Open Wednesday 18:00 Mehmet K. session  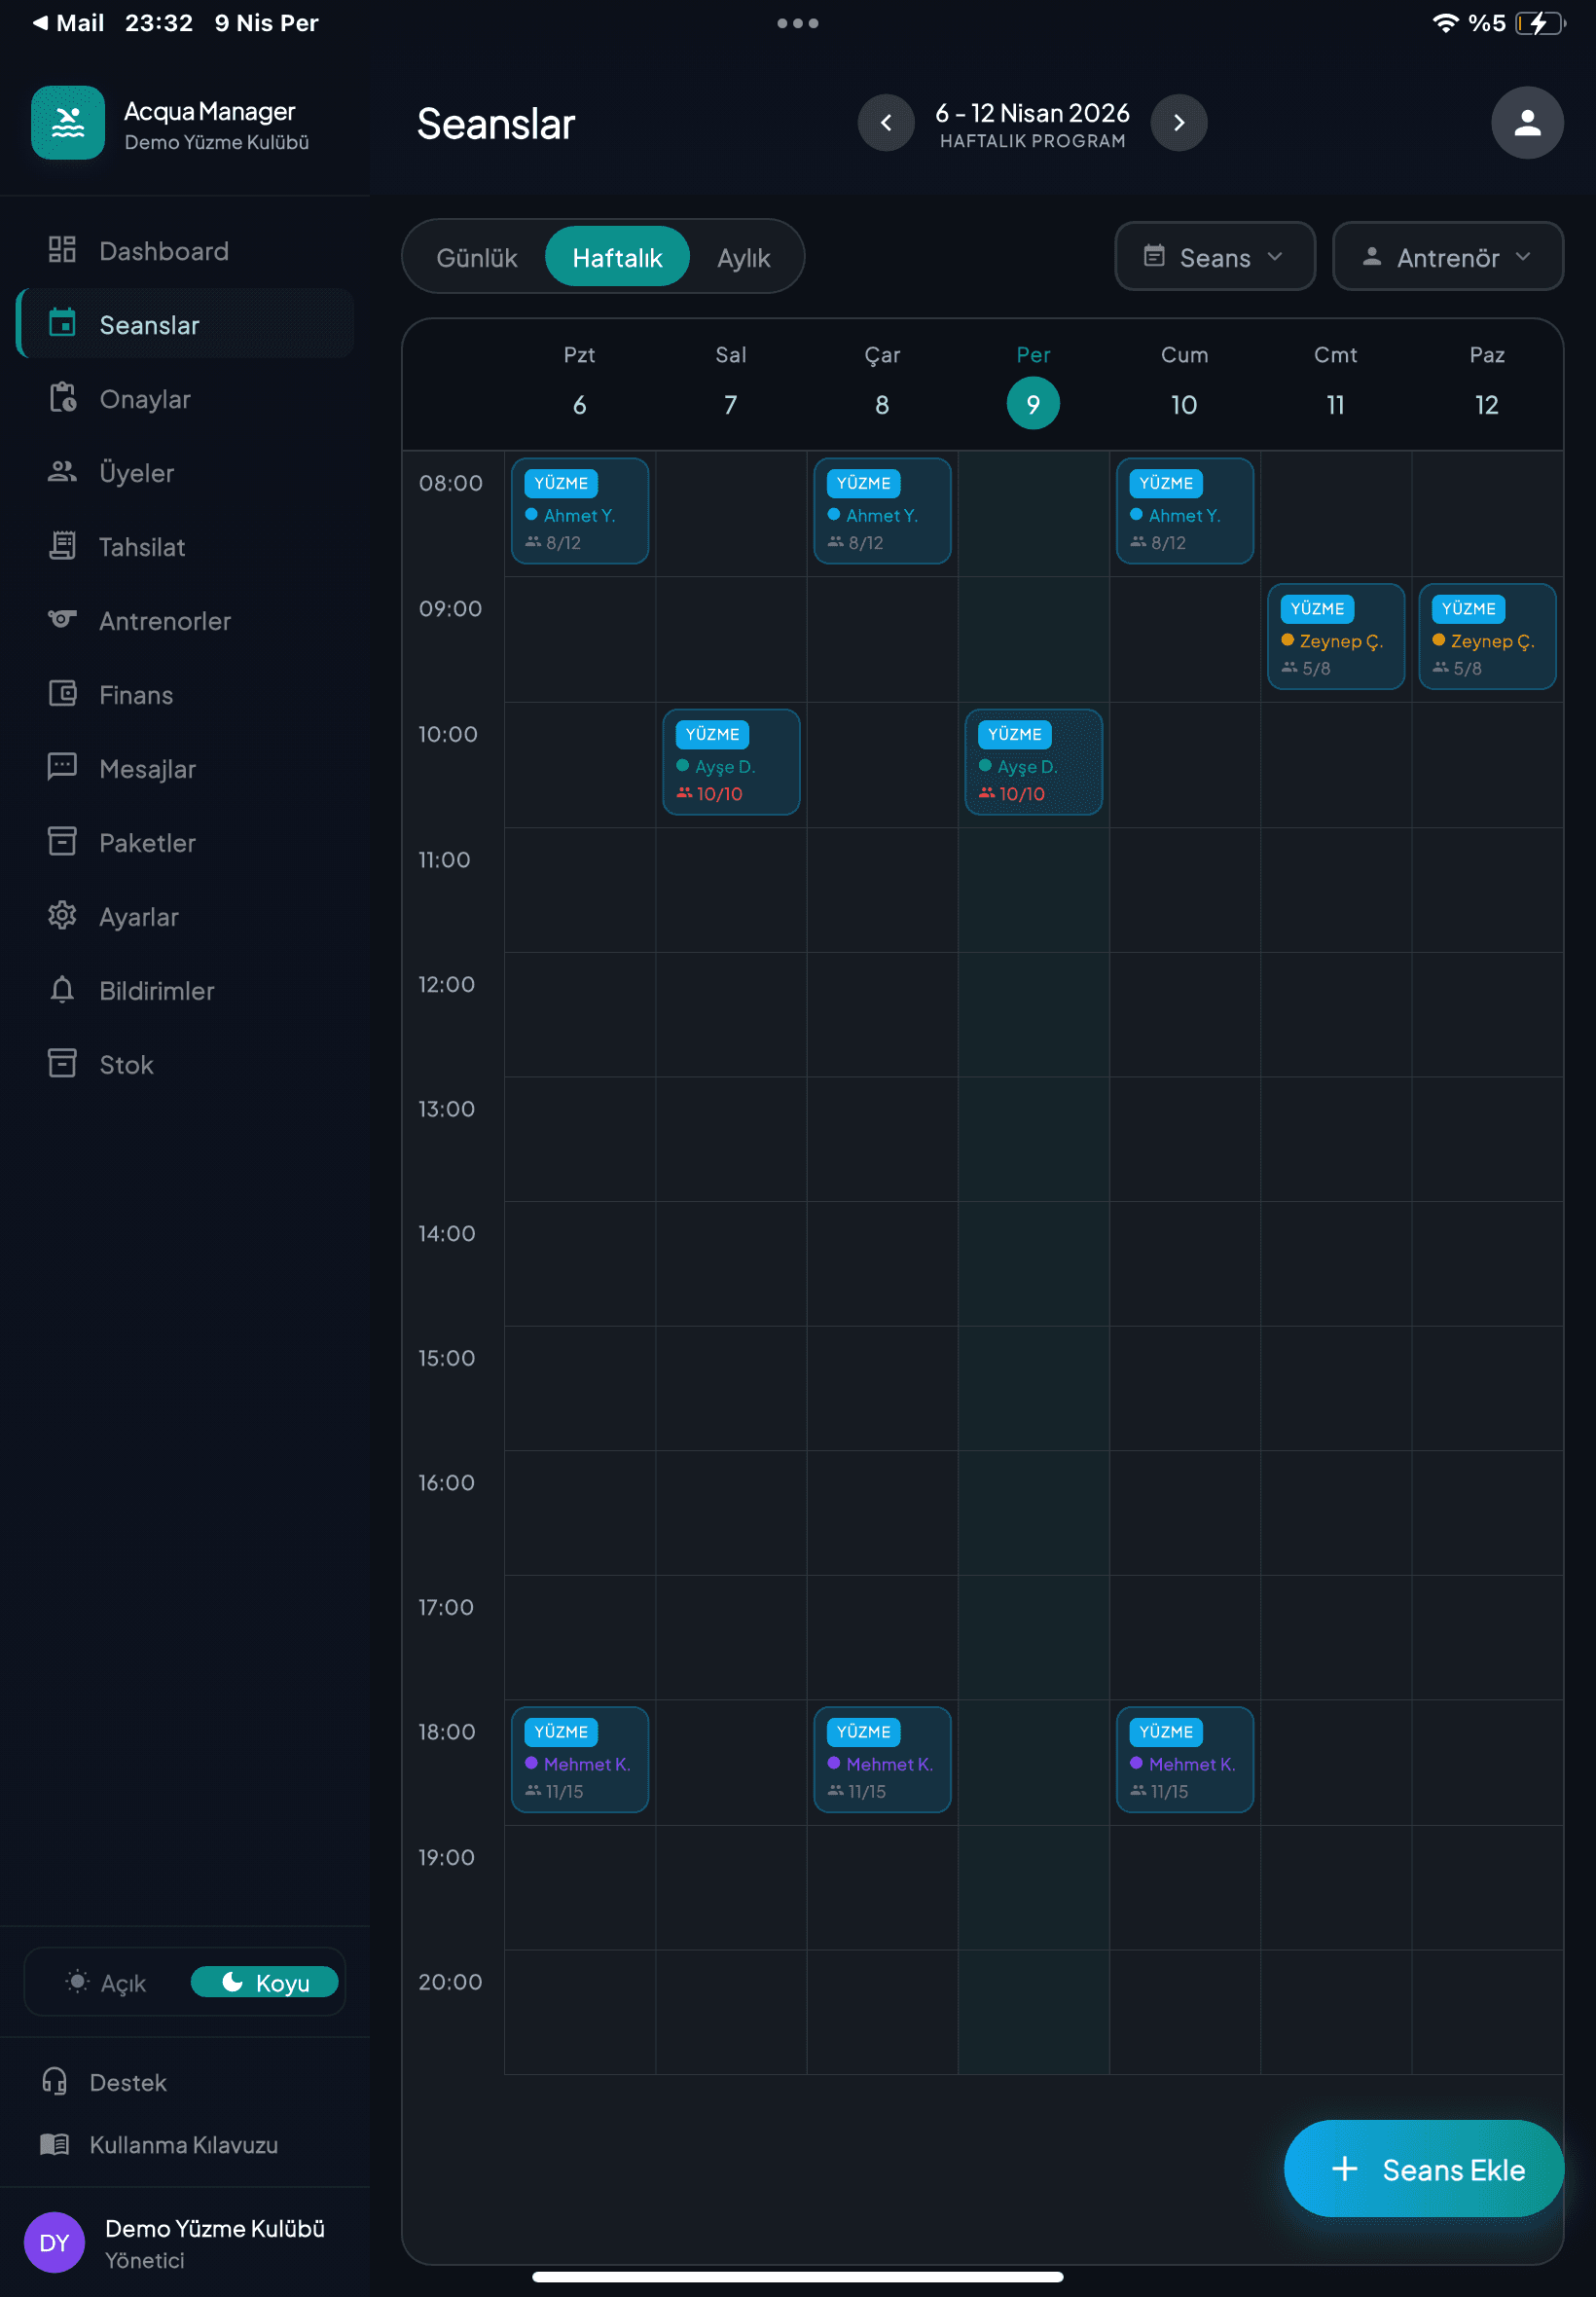pyautogui.click(x=882, y=1760)
